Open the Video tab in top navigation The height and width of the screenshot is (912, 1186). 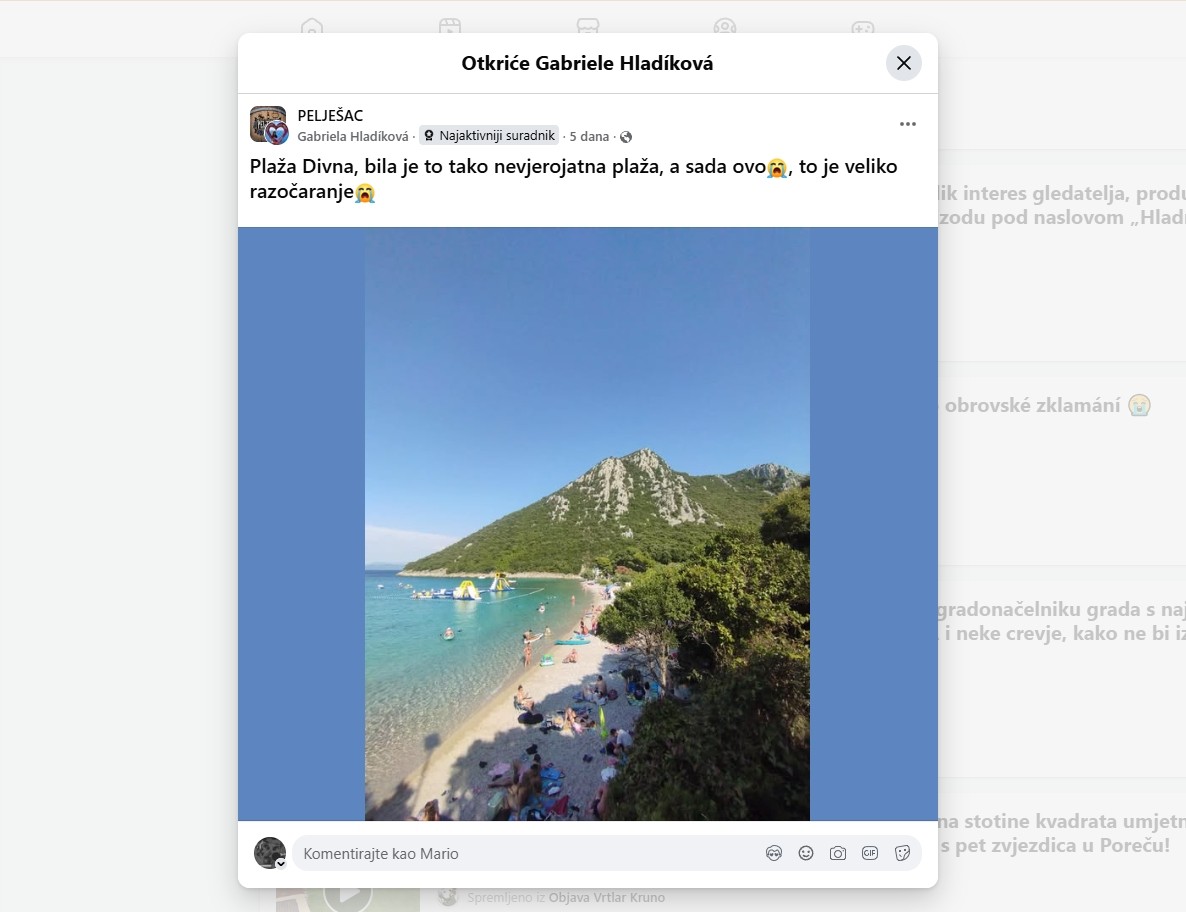[x=449, y=27]
